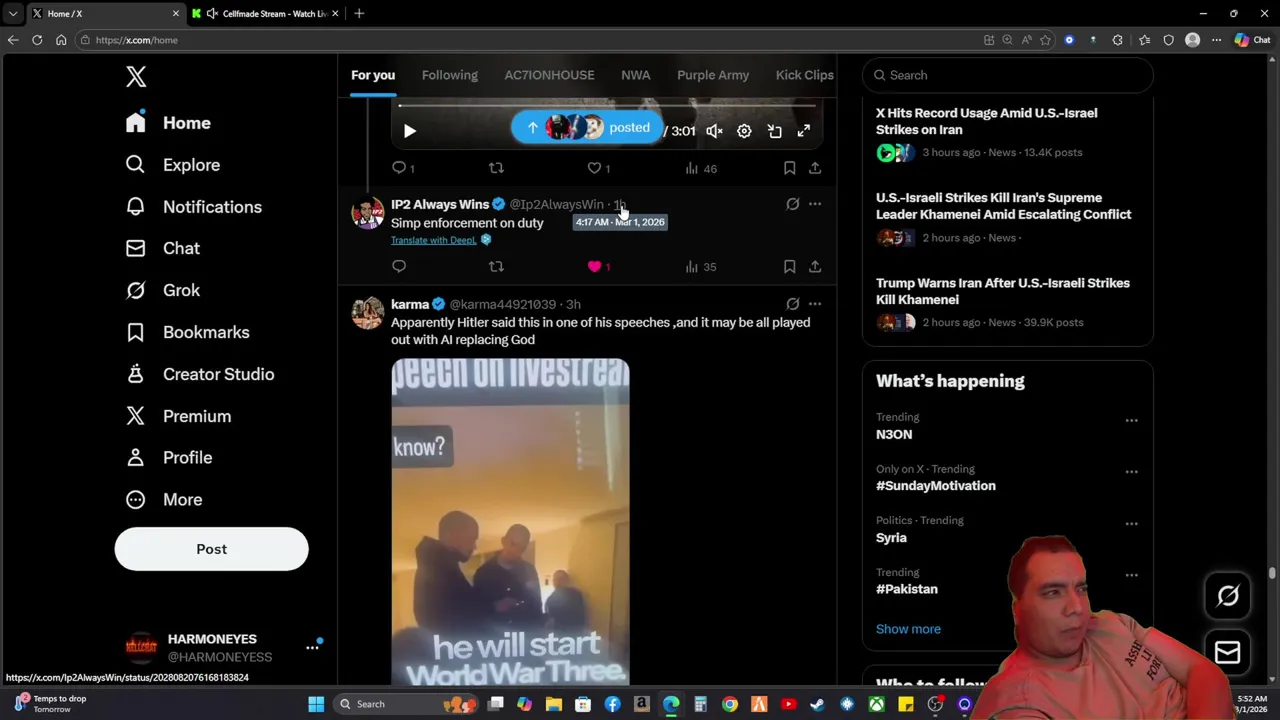Bookmark the 'Simp enforcement on duty' post
Viewport: 1280px width, 720px height.
coord(789,266)
